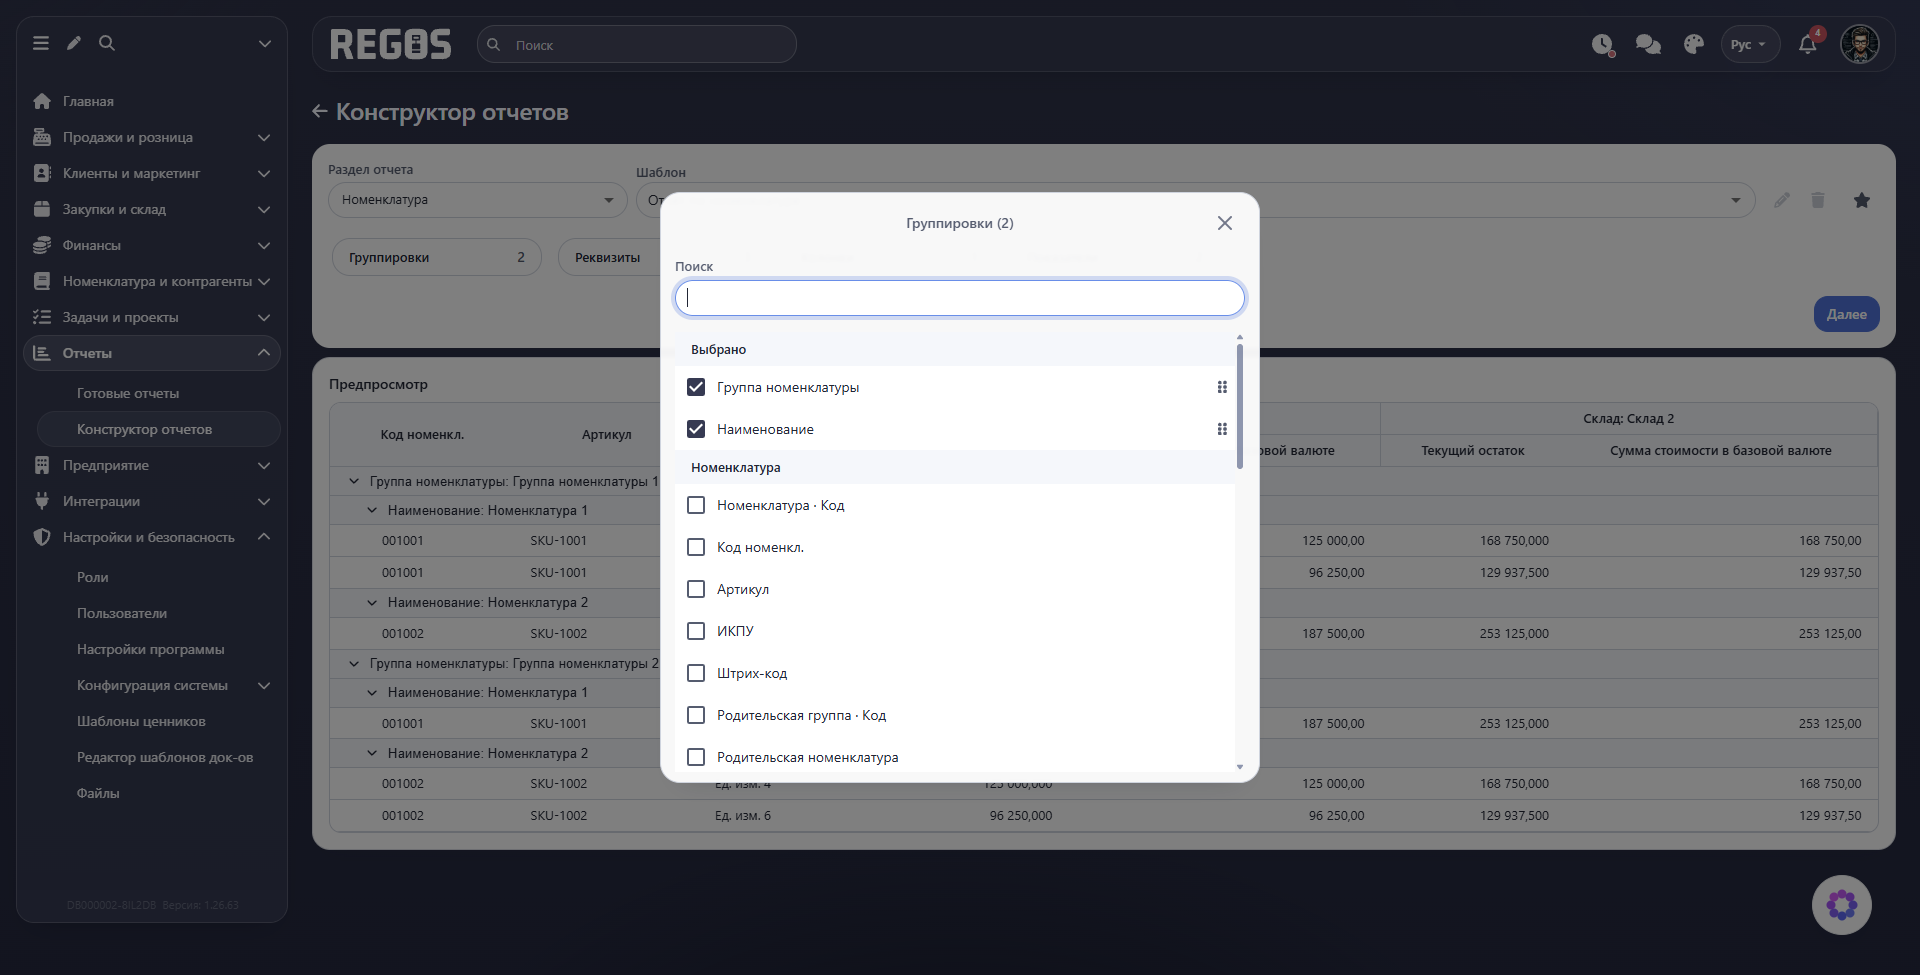Click the template favorite star icon
1920x975 pixels.
coord(1862,200)
